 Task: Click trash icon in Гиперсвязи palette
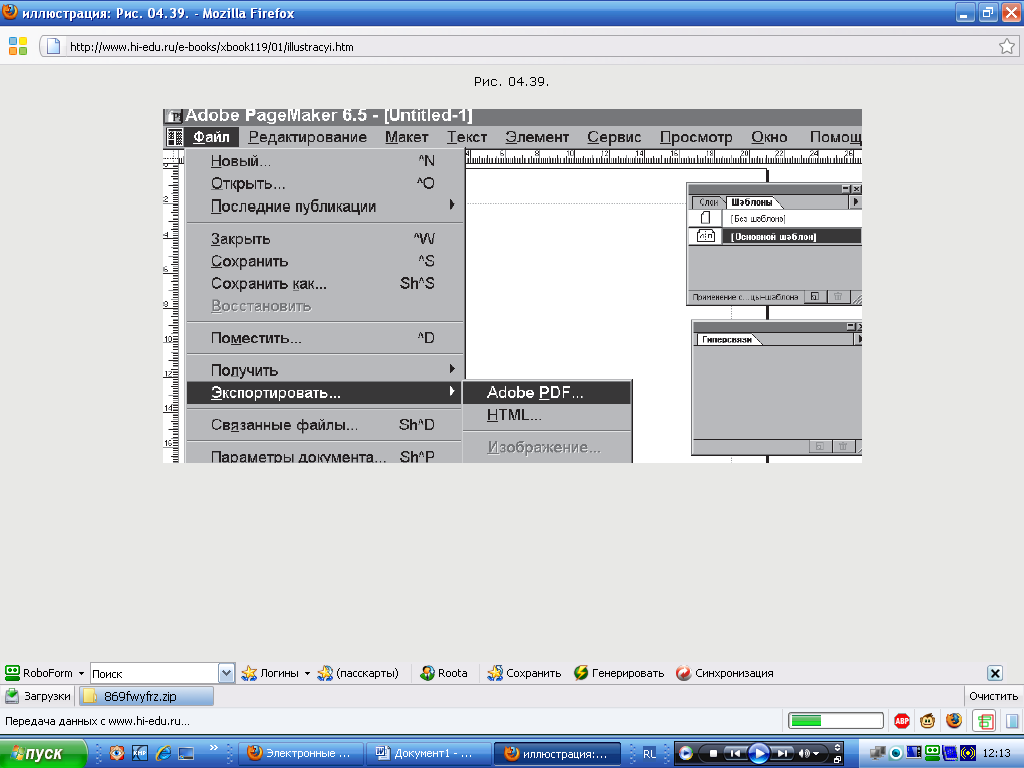tap(842, 447)
